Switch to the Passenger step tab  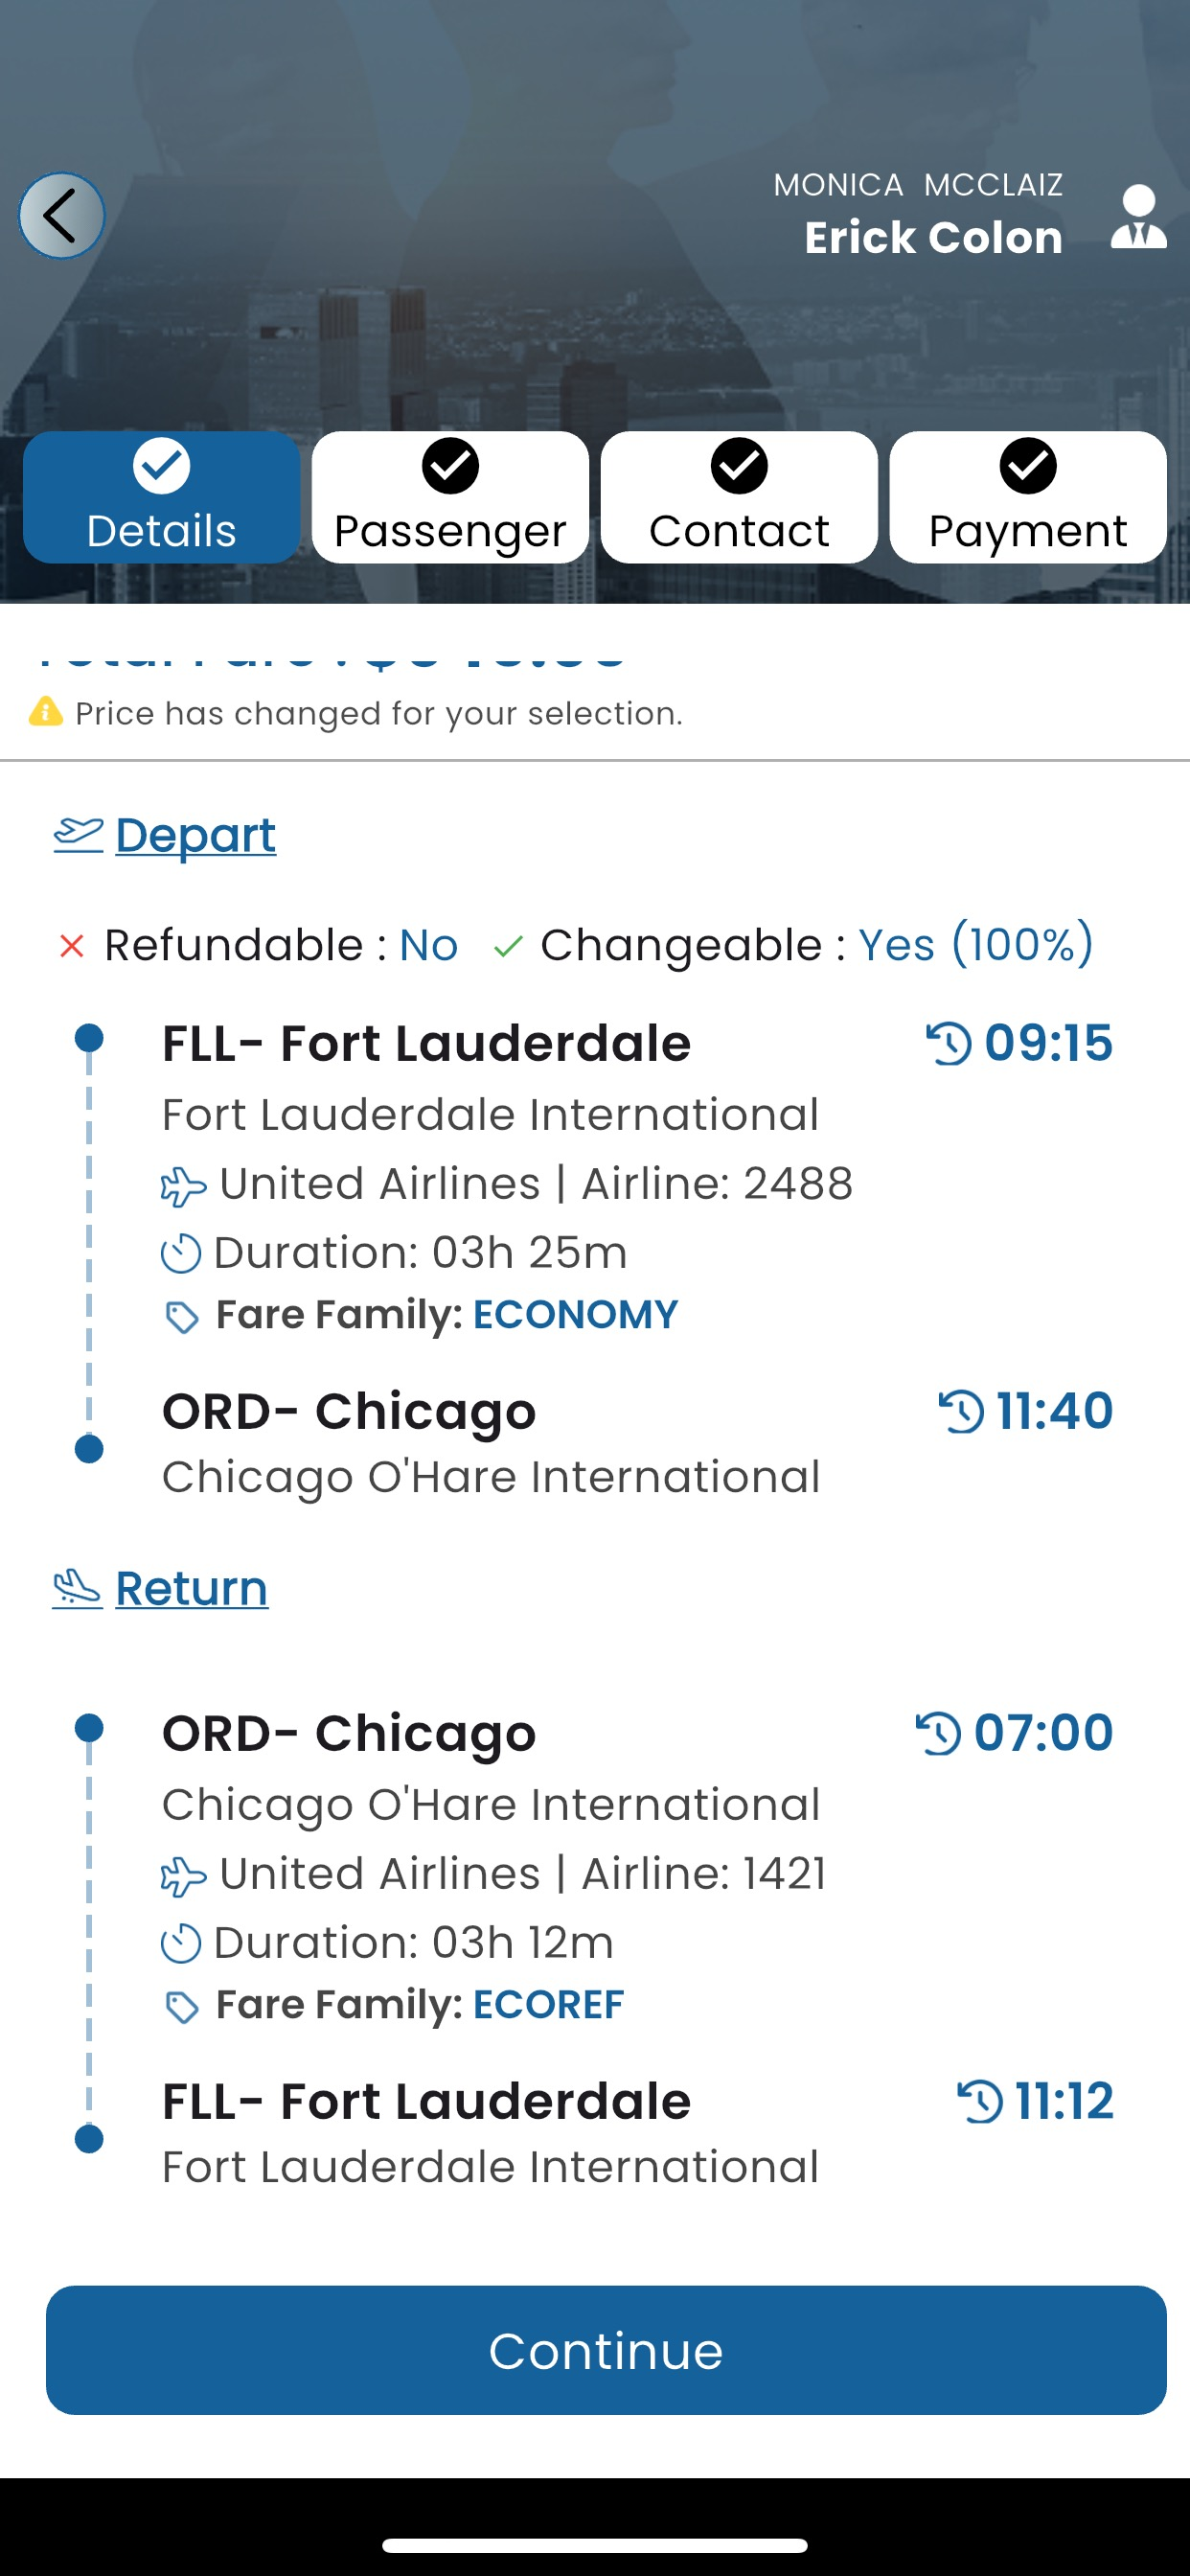click(x=450, y=497)
